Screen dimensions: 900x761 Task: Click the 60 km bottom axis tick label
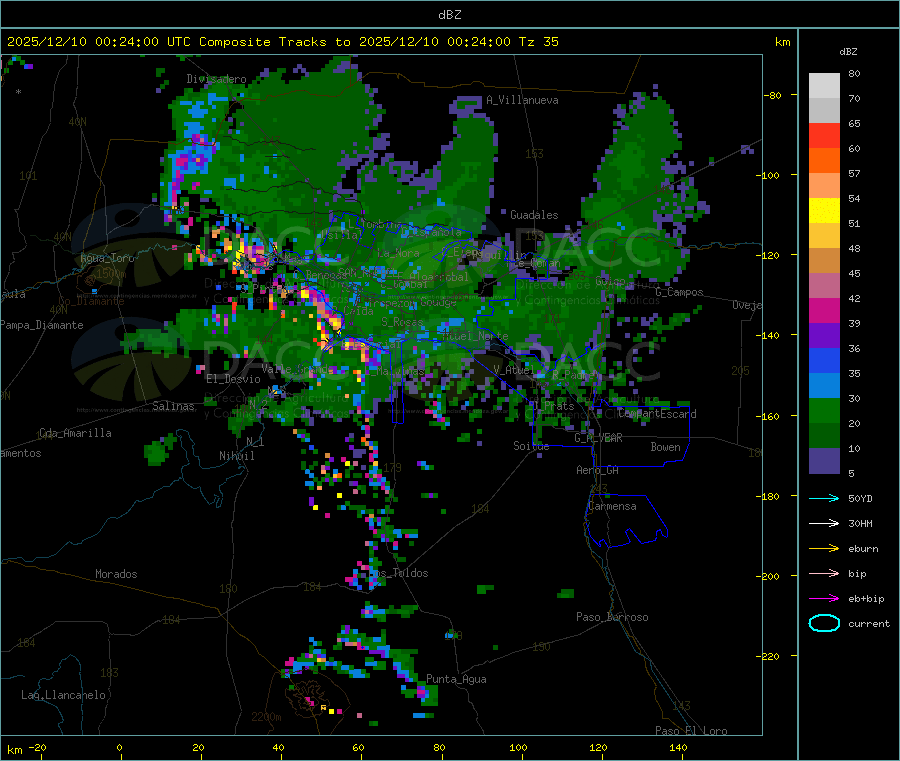tap(358, 747)
